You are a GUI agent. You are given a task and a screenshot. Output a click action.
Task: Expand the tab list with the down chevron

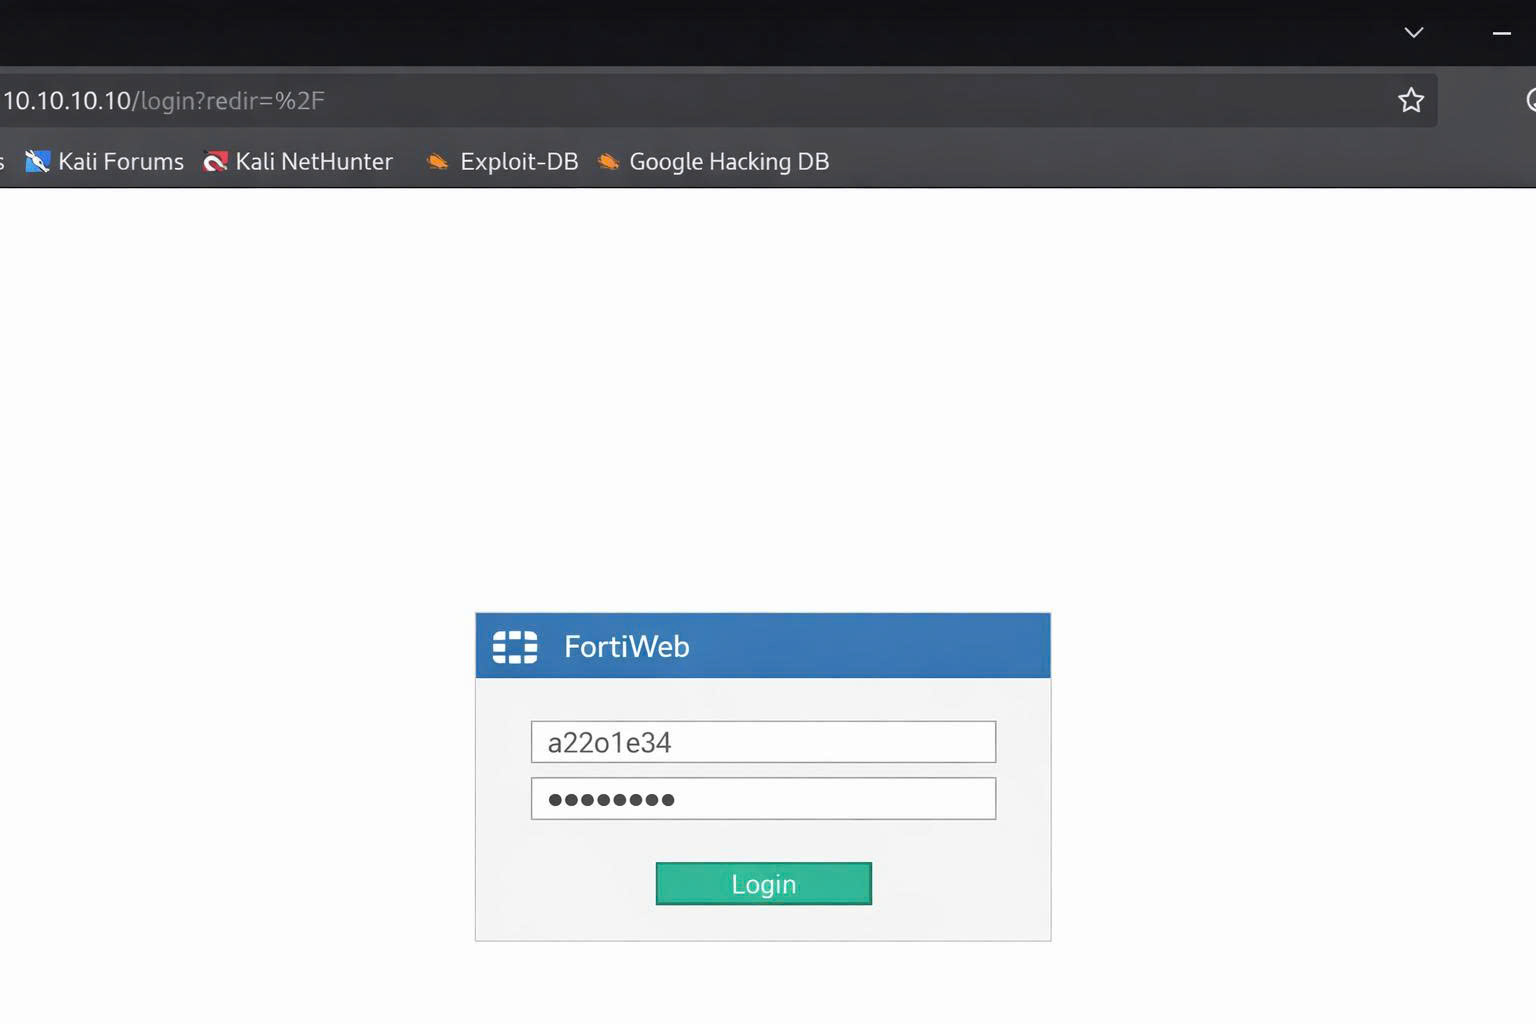pos(1413,32)
